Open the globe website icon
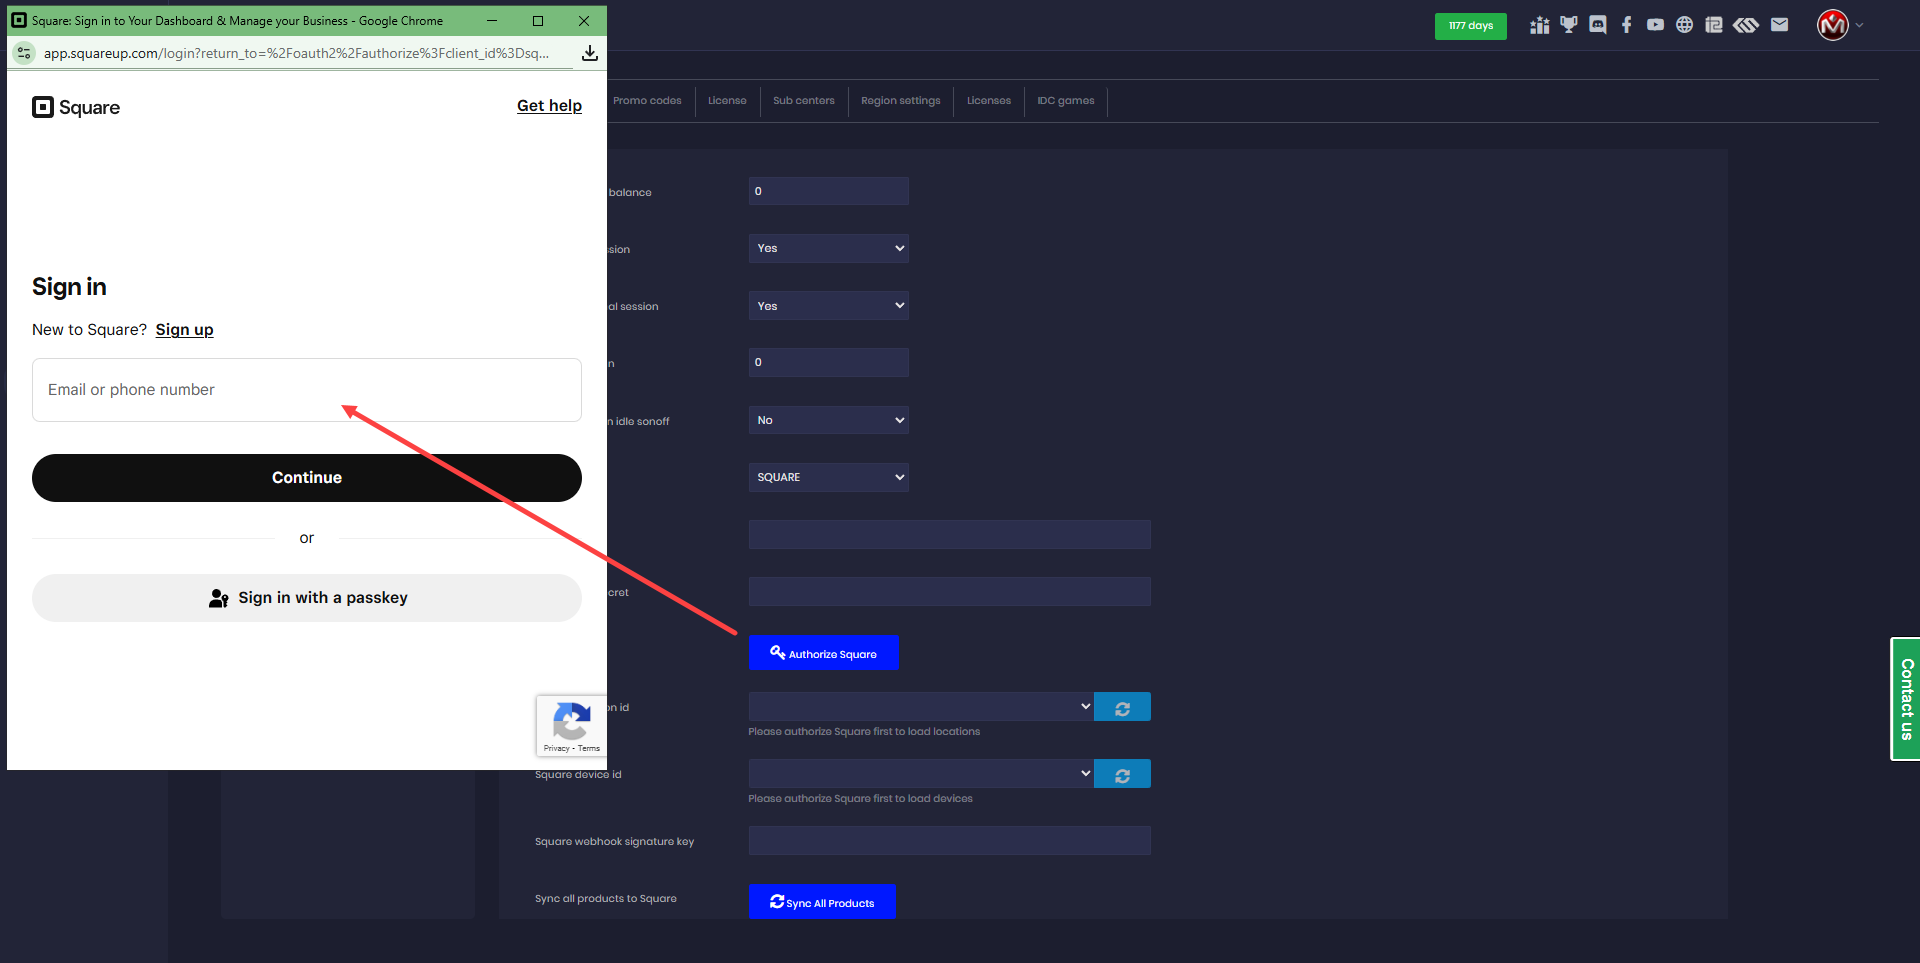Image resolution: width=1920 pixels, height=963 pixels. coord(1685,25)
